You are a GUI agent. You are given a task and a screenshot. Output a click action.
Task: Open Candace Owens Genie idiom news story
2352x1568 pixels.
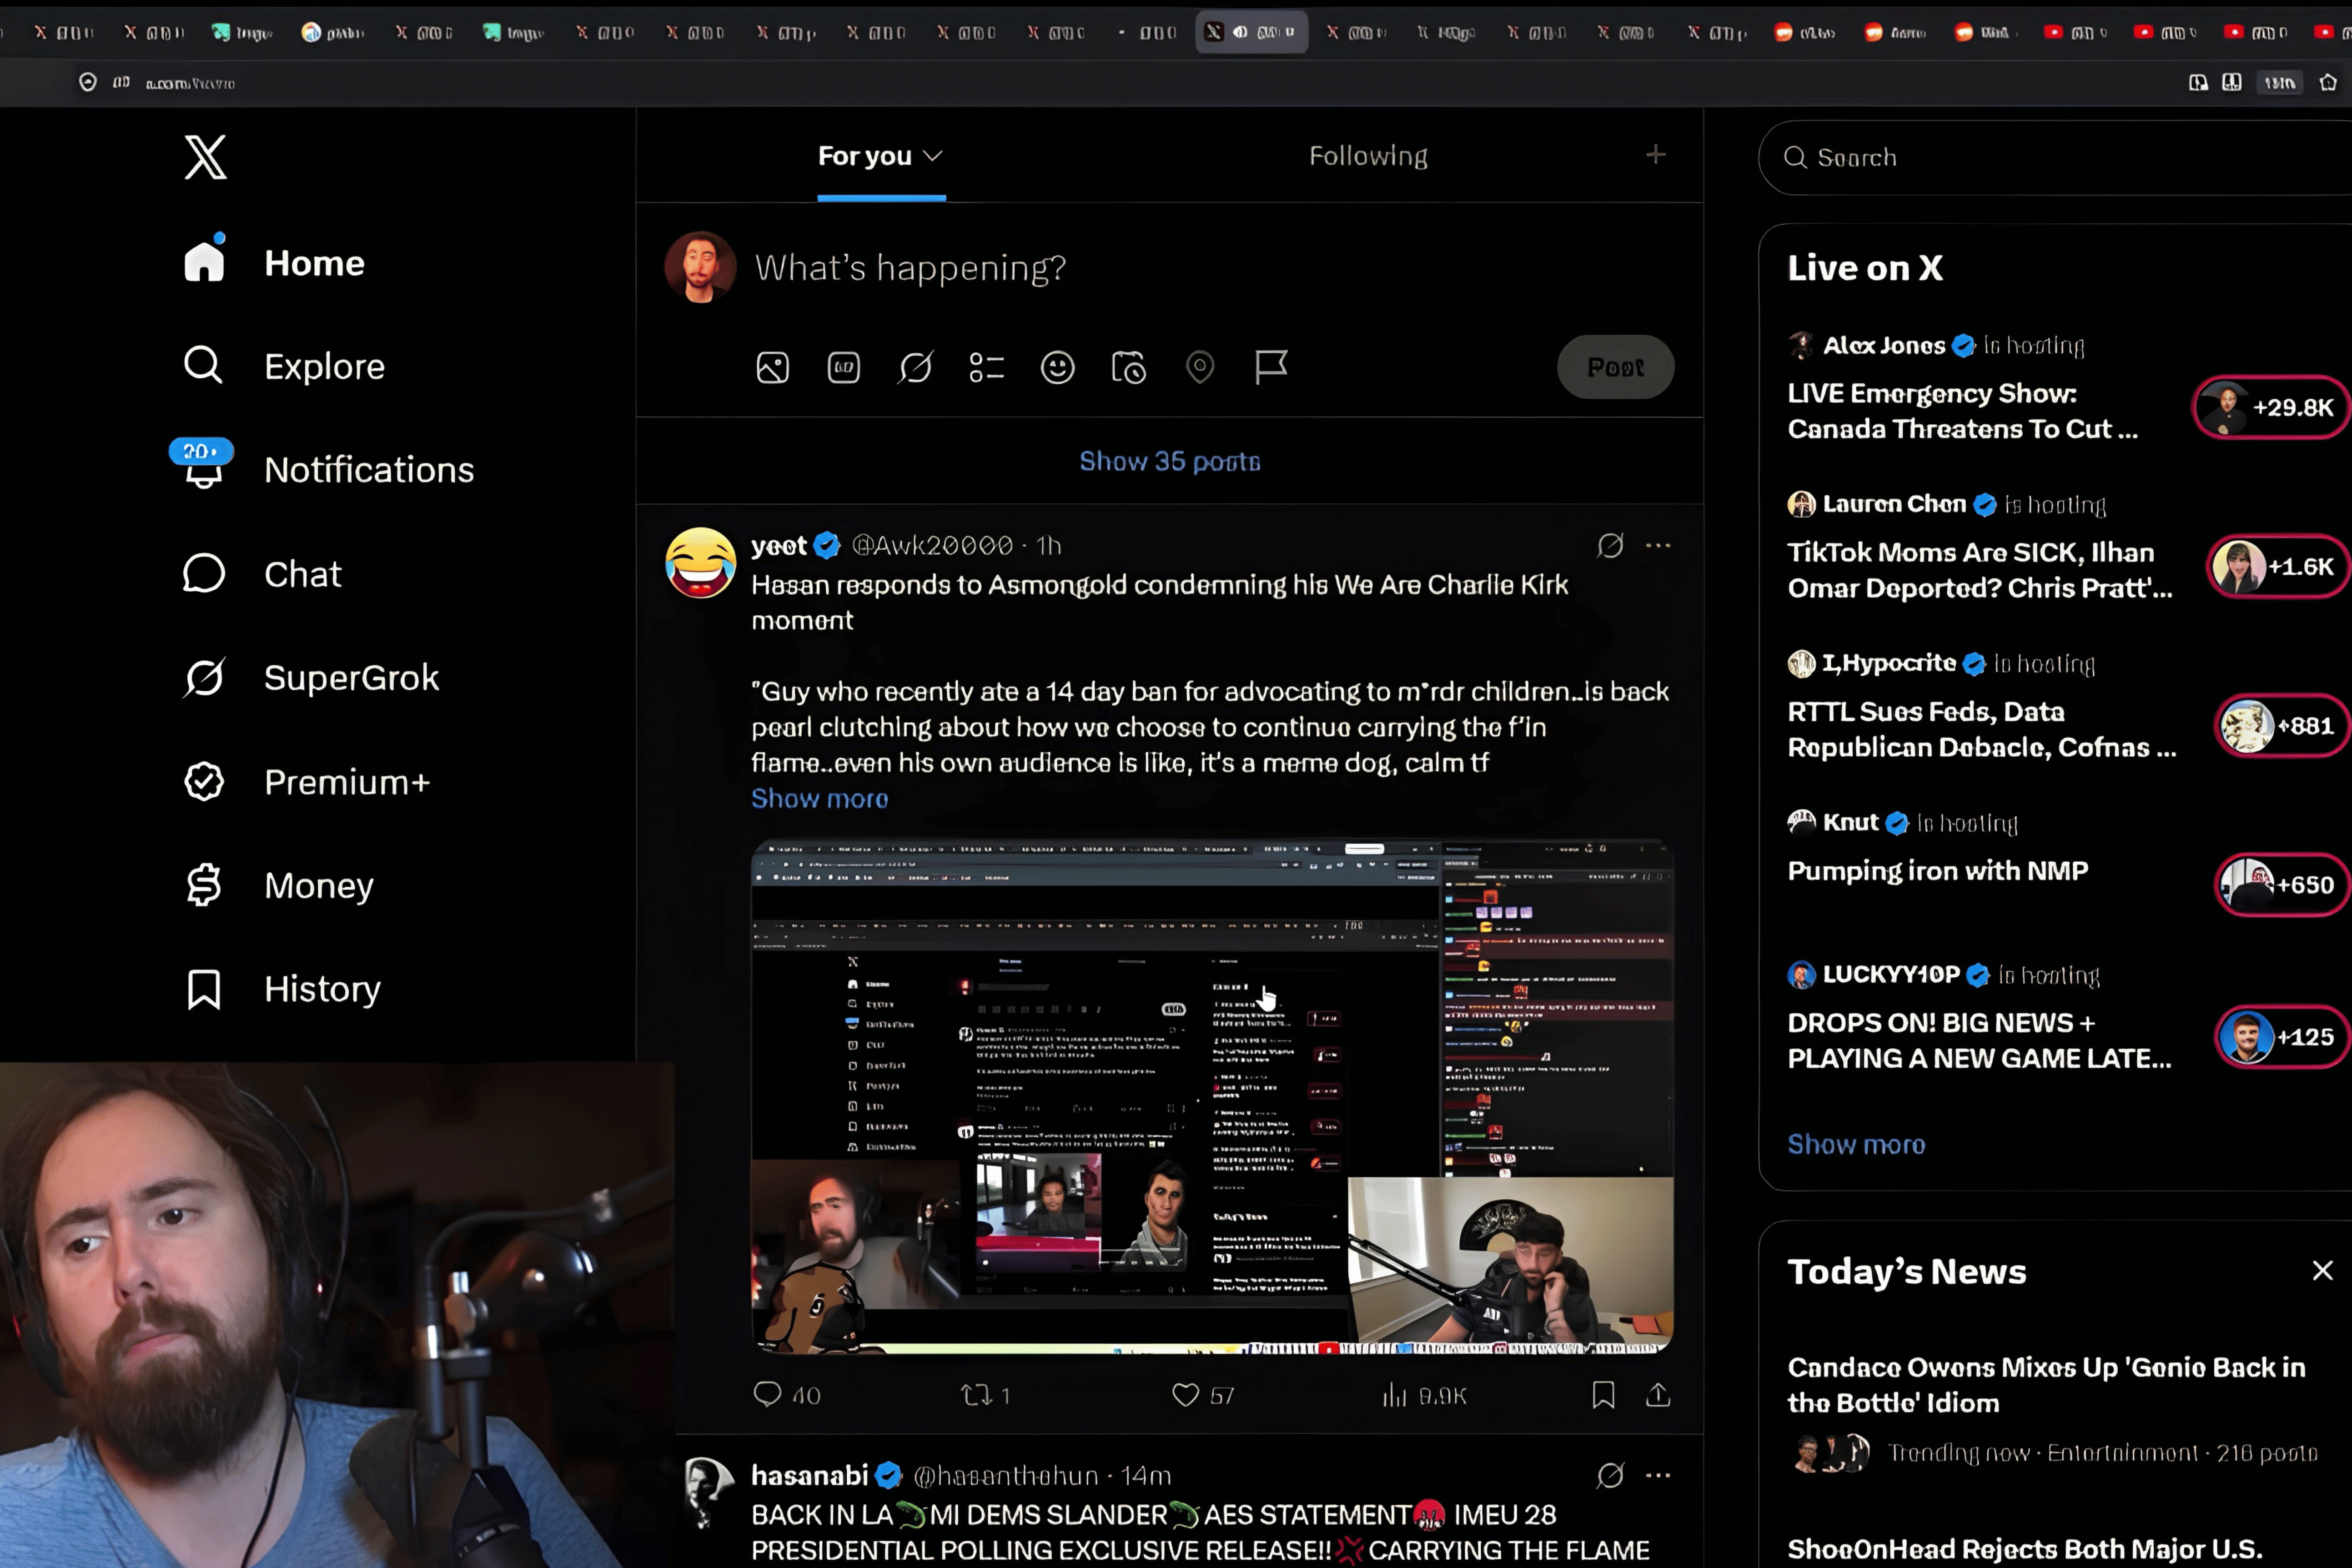tap(2046, 1385)
